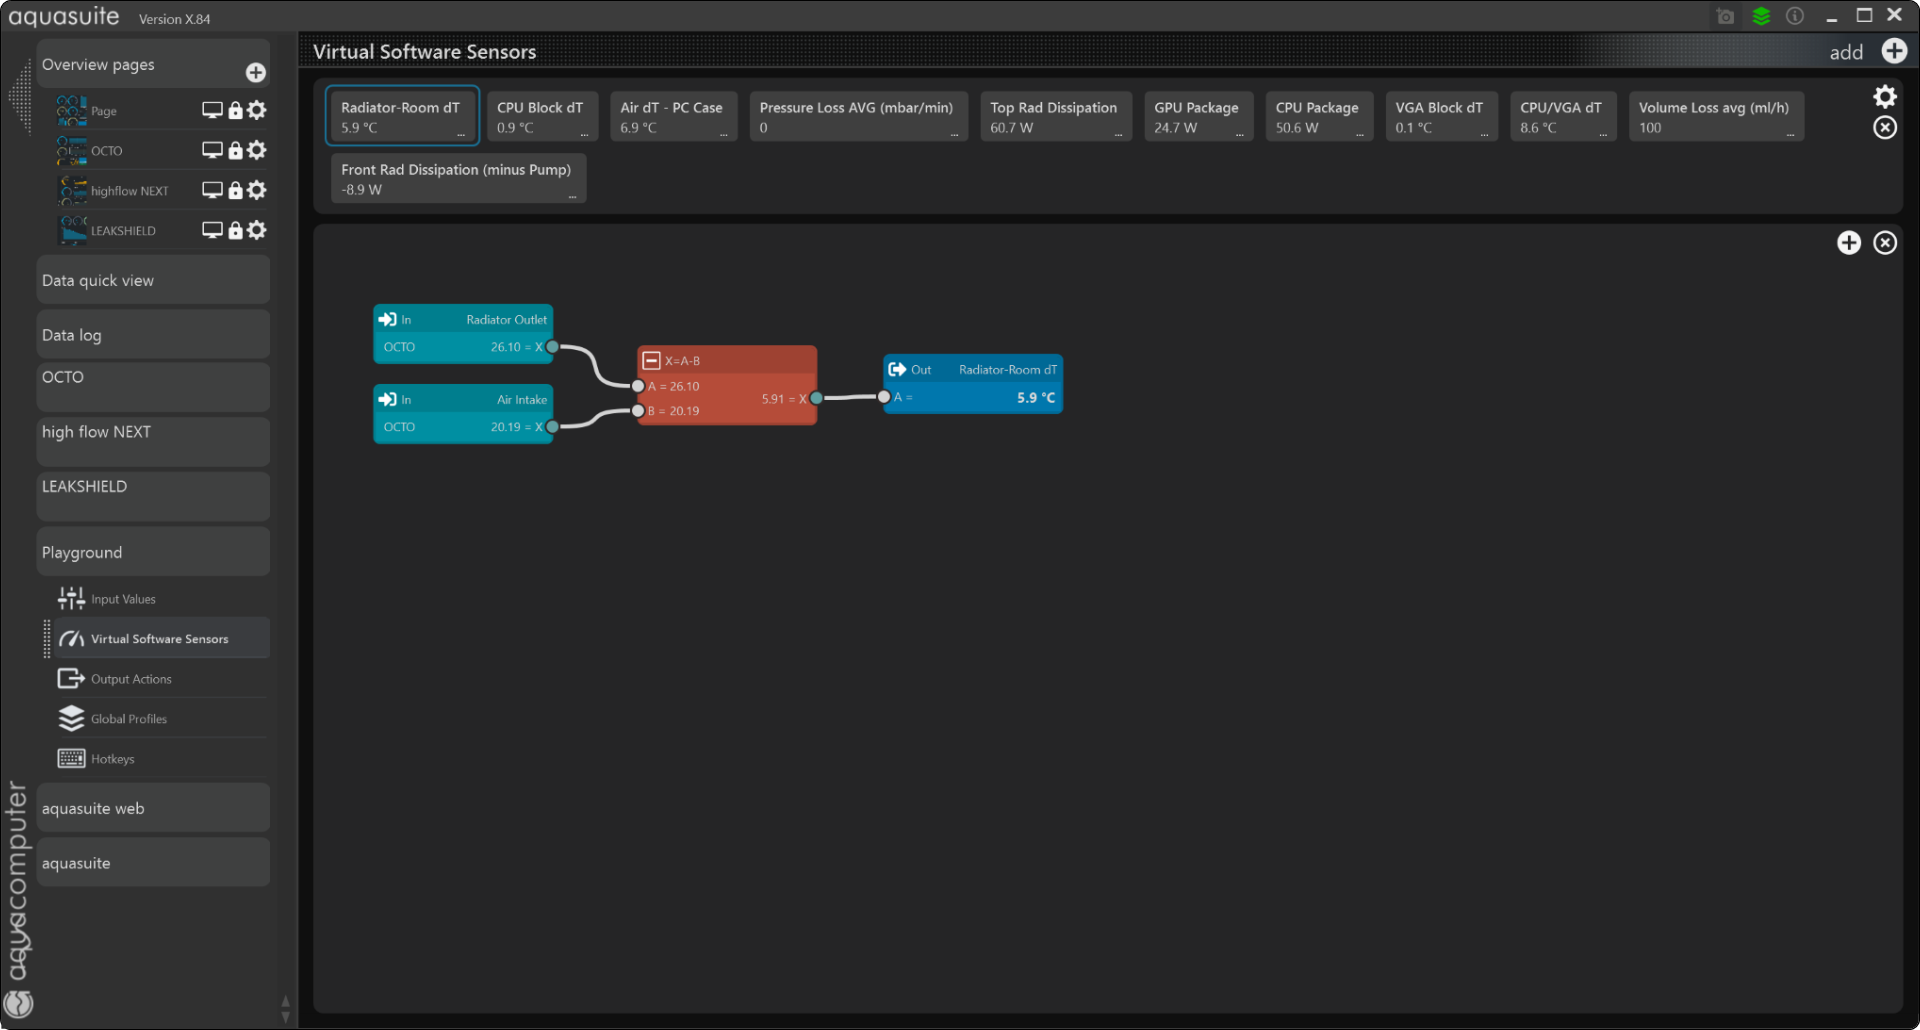1920x1030 pixels.
Task: Collapse the Playground section
Action: 153,553
